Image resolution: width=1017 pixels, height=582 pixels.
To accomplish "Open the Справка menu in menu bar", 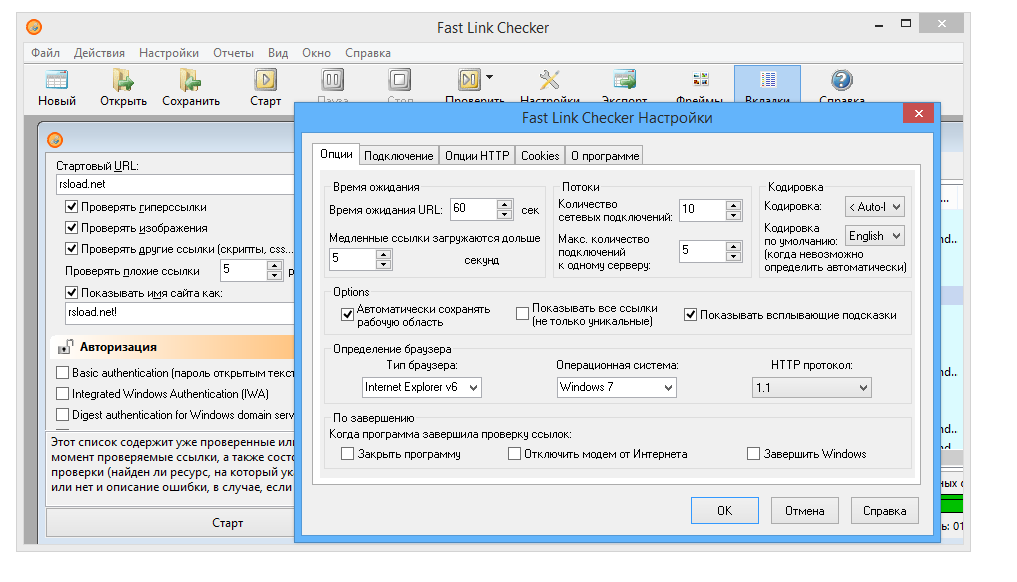I will point(368,53).
